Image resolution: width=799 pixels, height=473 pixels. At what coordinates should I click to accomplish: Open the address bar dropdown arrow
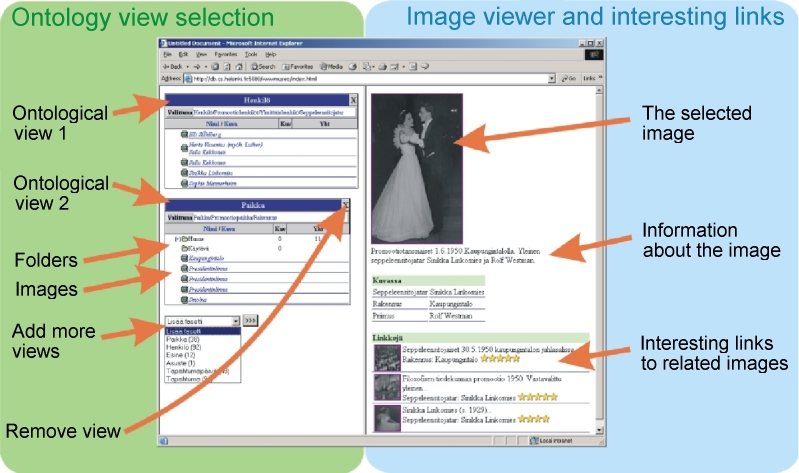click(x=551, y=78)
